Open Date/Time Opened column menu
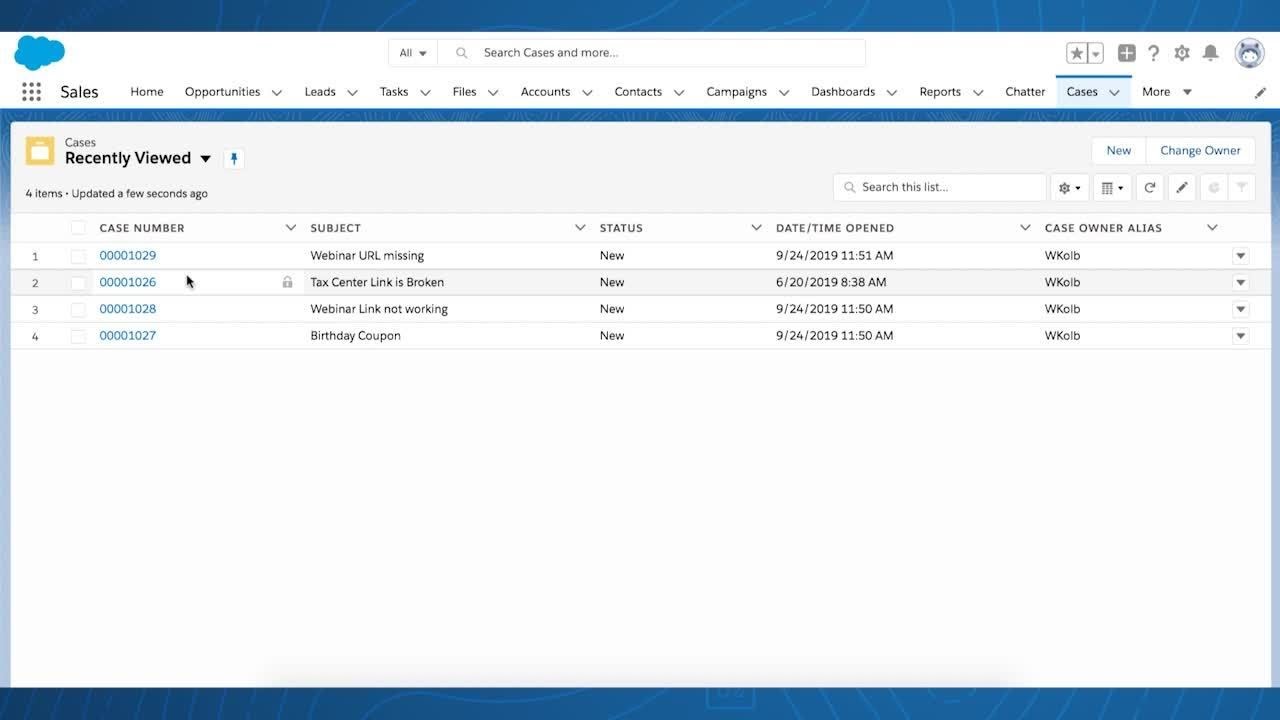The image size is (1280, 720). pos(1025,228)
